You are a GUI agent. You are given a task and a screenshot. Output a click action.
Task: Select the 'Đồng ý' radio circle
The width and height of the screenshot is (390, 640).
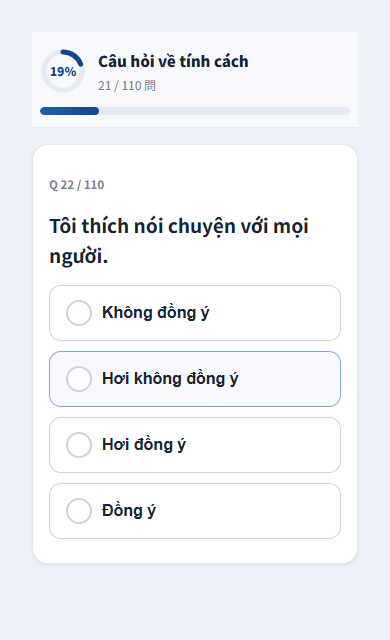tap(79, 511)
